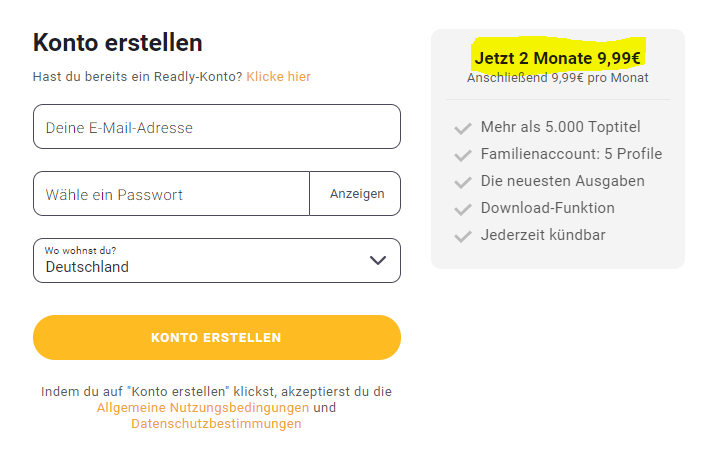The width and height of the screenshot is (708, 451).
Task: Click the Konto erstellen submit button
Action: [216, 337]
